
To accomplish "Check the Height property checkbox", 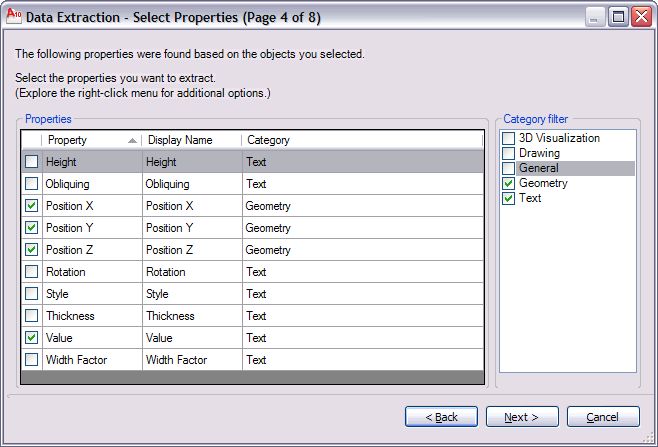I will 32,162.
